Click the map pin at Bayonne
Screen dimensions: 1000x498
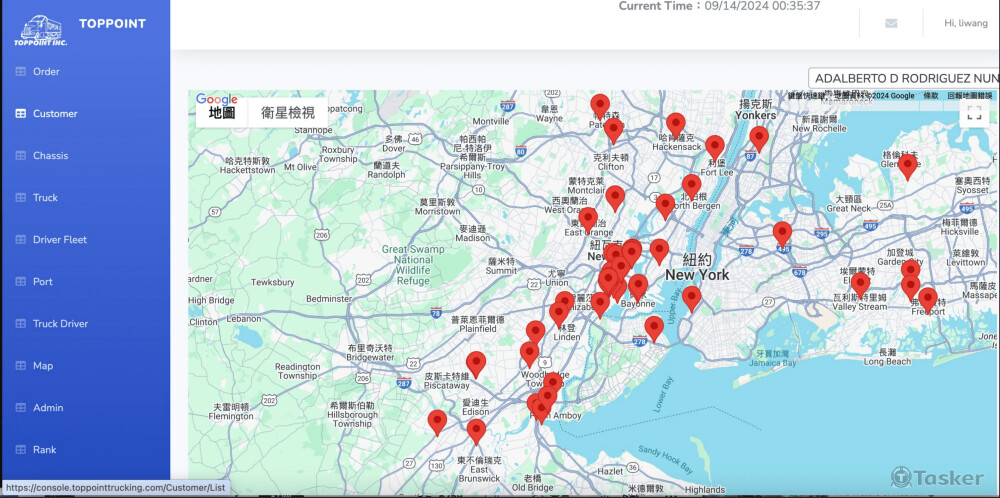click(x=638, y=288)
